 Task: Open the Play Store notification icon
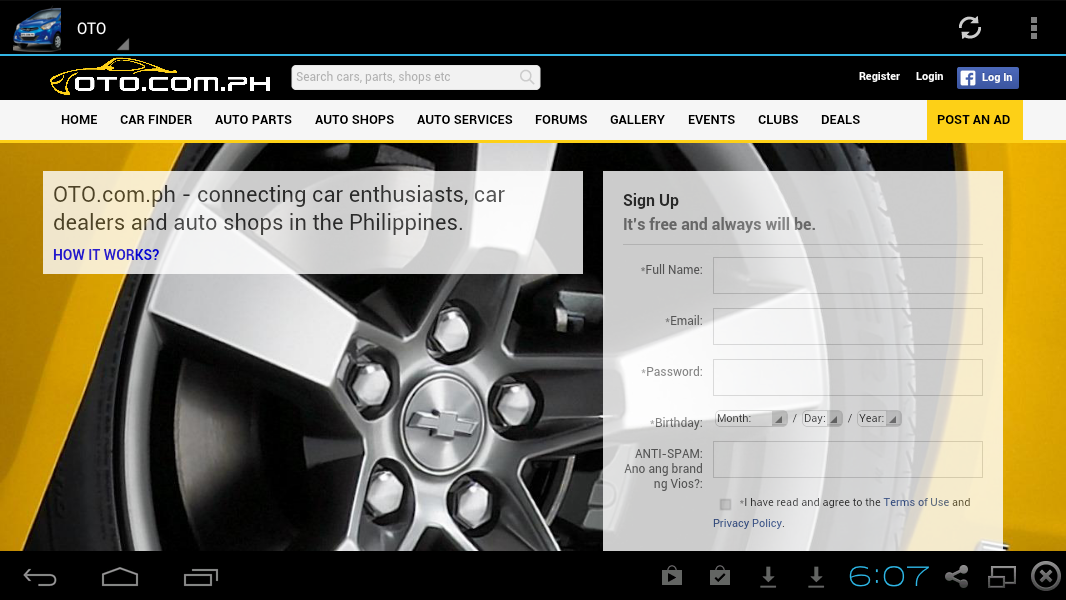[672, 576]
